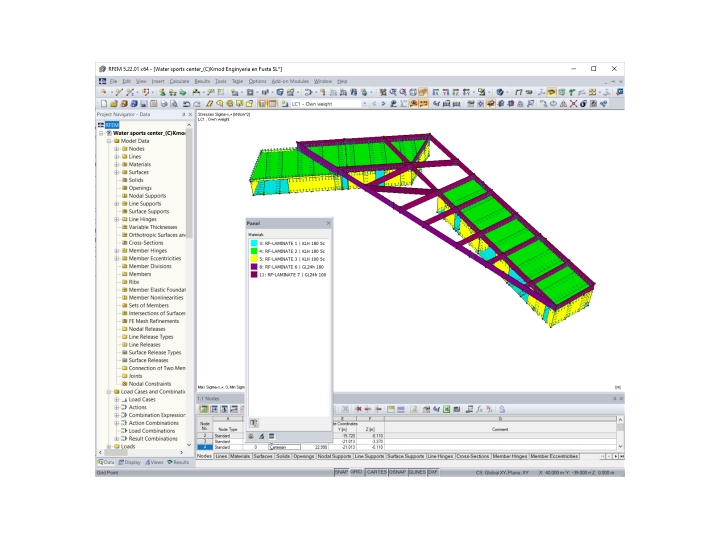Open the File menu
This screenshot has height=540, width=720.
point(113,81)
